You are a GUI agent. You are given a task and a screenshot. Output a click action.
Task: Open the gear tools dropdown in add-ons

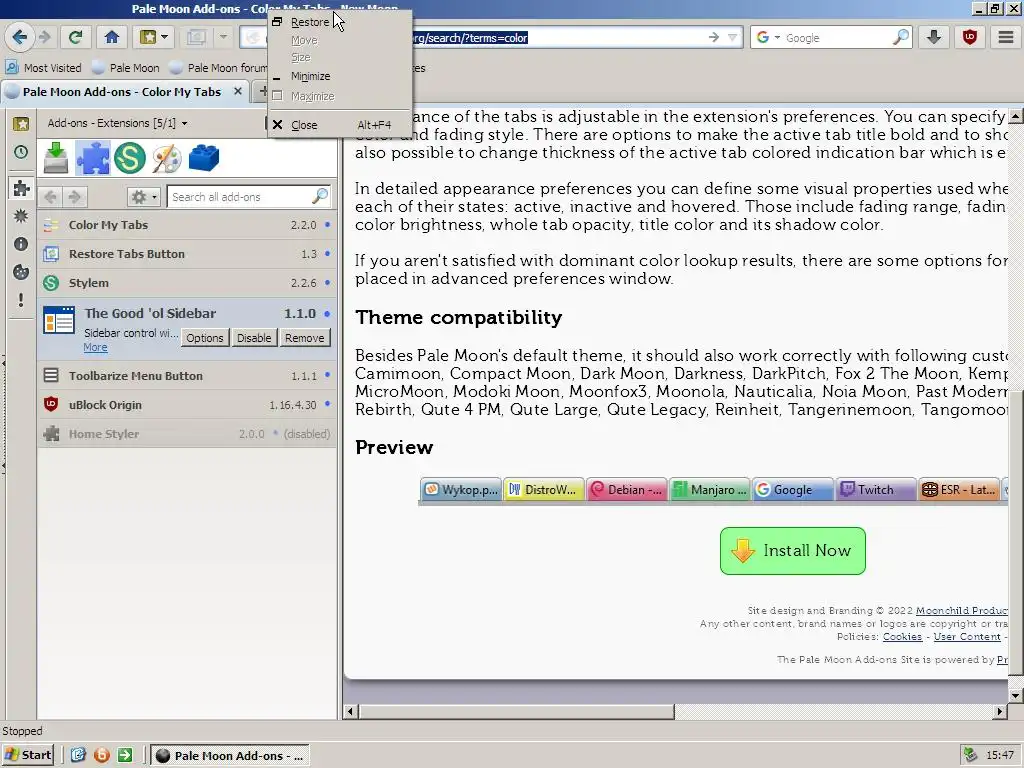point(144,197)
